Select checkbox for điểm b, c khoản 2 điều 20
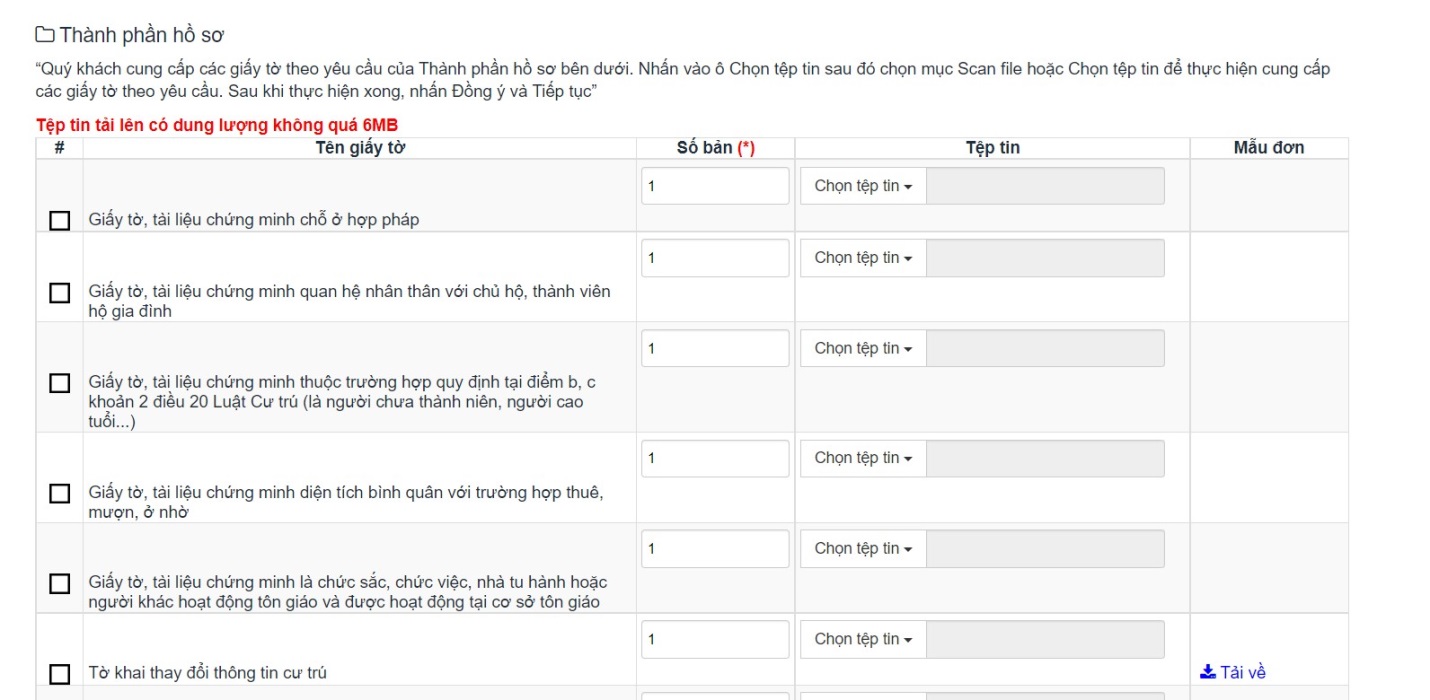 (60, 383)
